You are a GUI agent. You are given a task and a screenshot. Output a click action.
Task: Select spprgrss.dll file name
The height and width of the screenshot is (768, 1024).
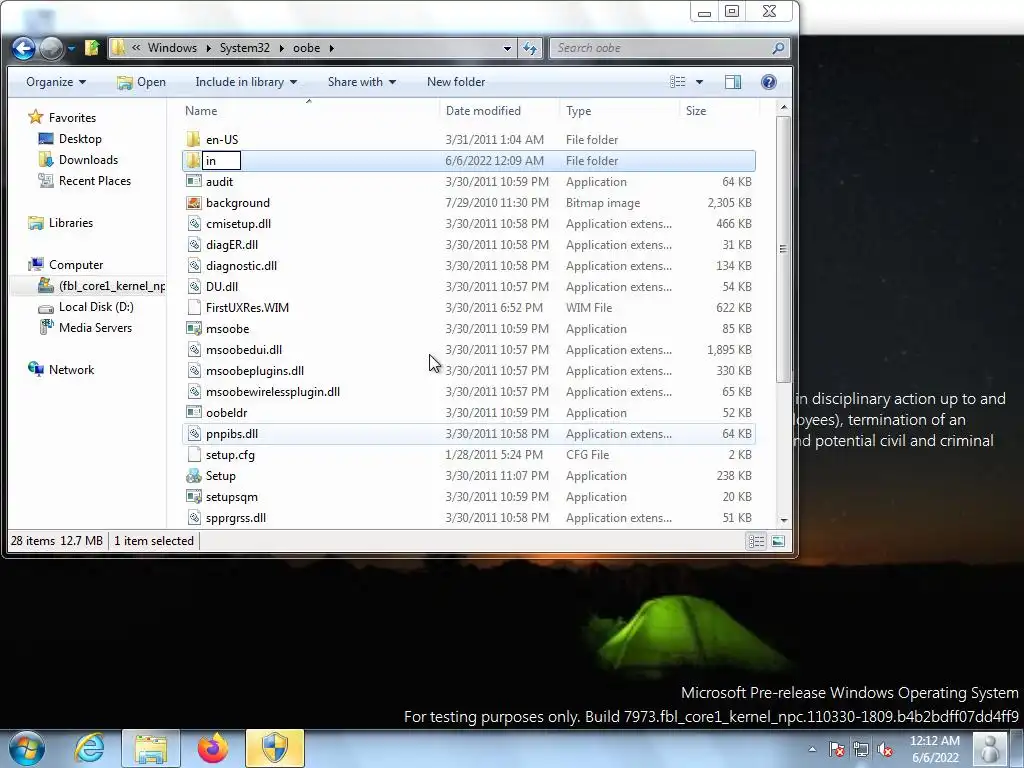236,518
